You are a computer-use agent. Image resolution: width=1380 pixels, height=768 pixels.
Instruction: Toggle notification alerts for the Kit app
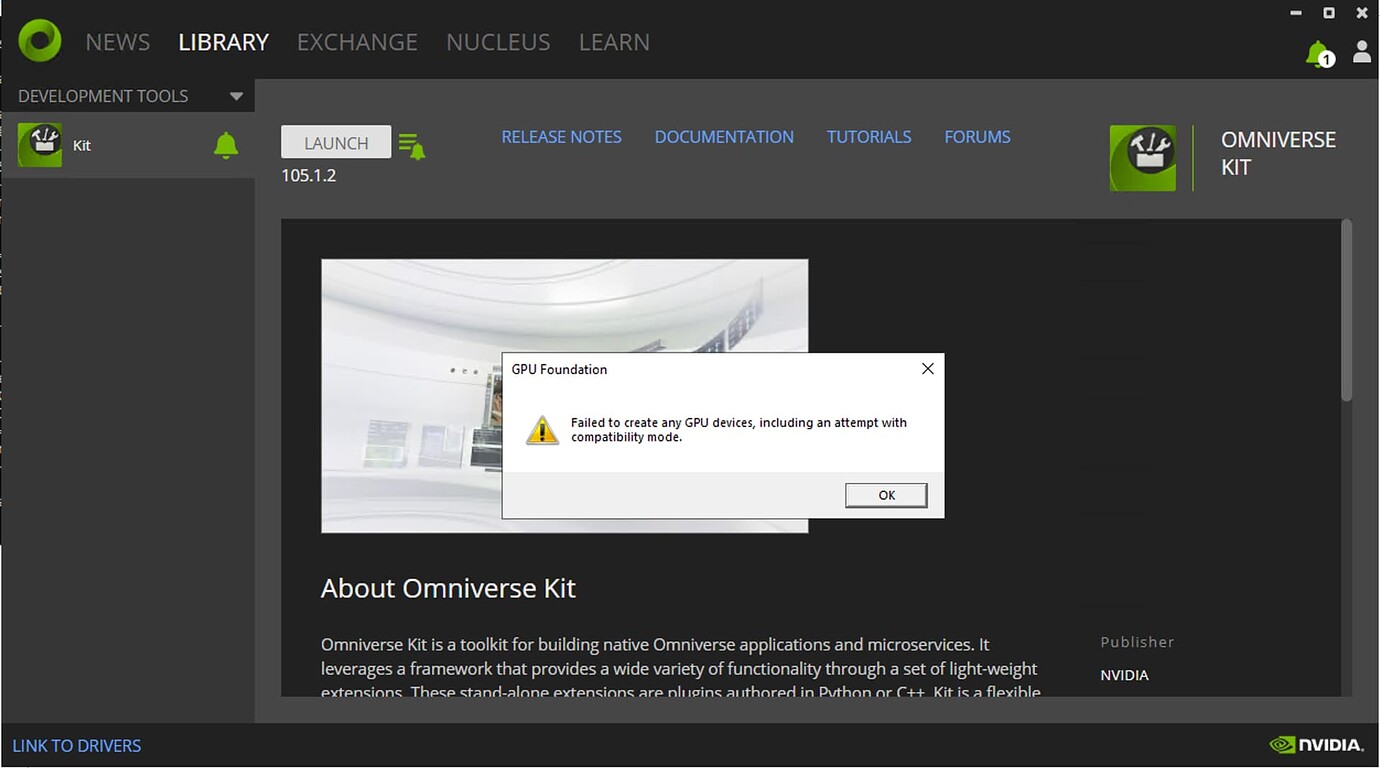(x=225, y=144)
